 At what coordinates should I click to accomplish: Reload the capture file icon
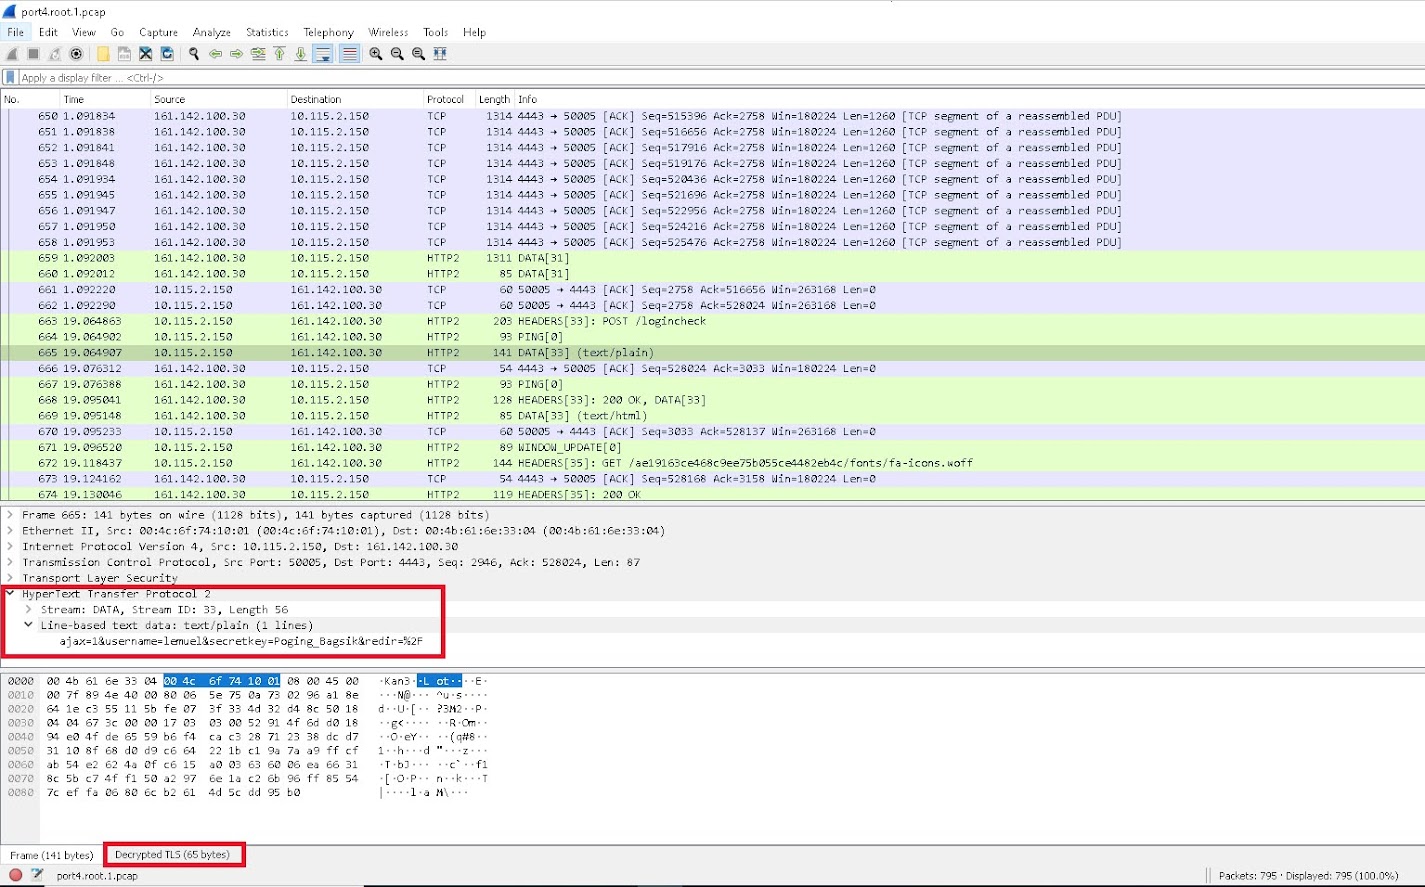point(167,54)
